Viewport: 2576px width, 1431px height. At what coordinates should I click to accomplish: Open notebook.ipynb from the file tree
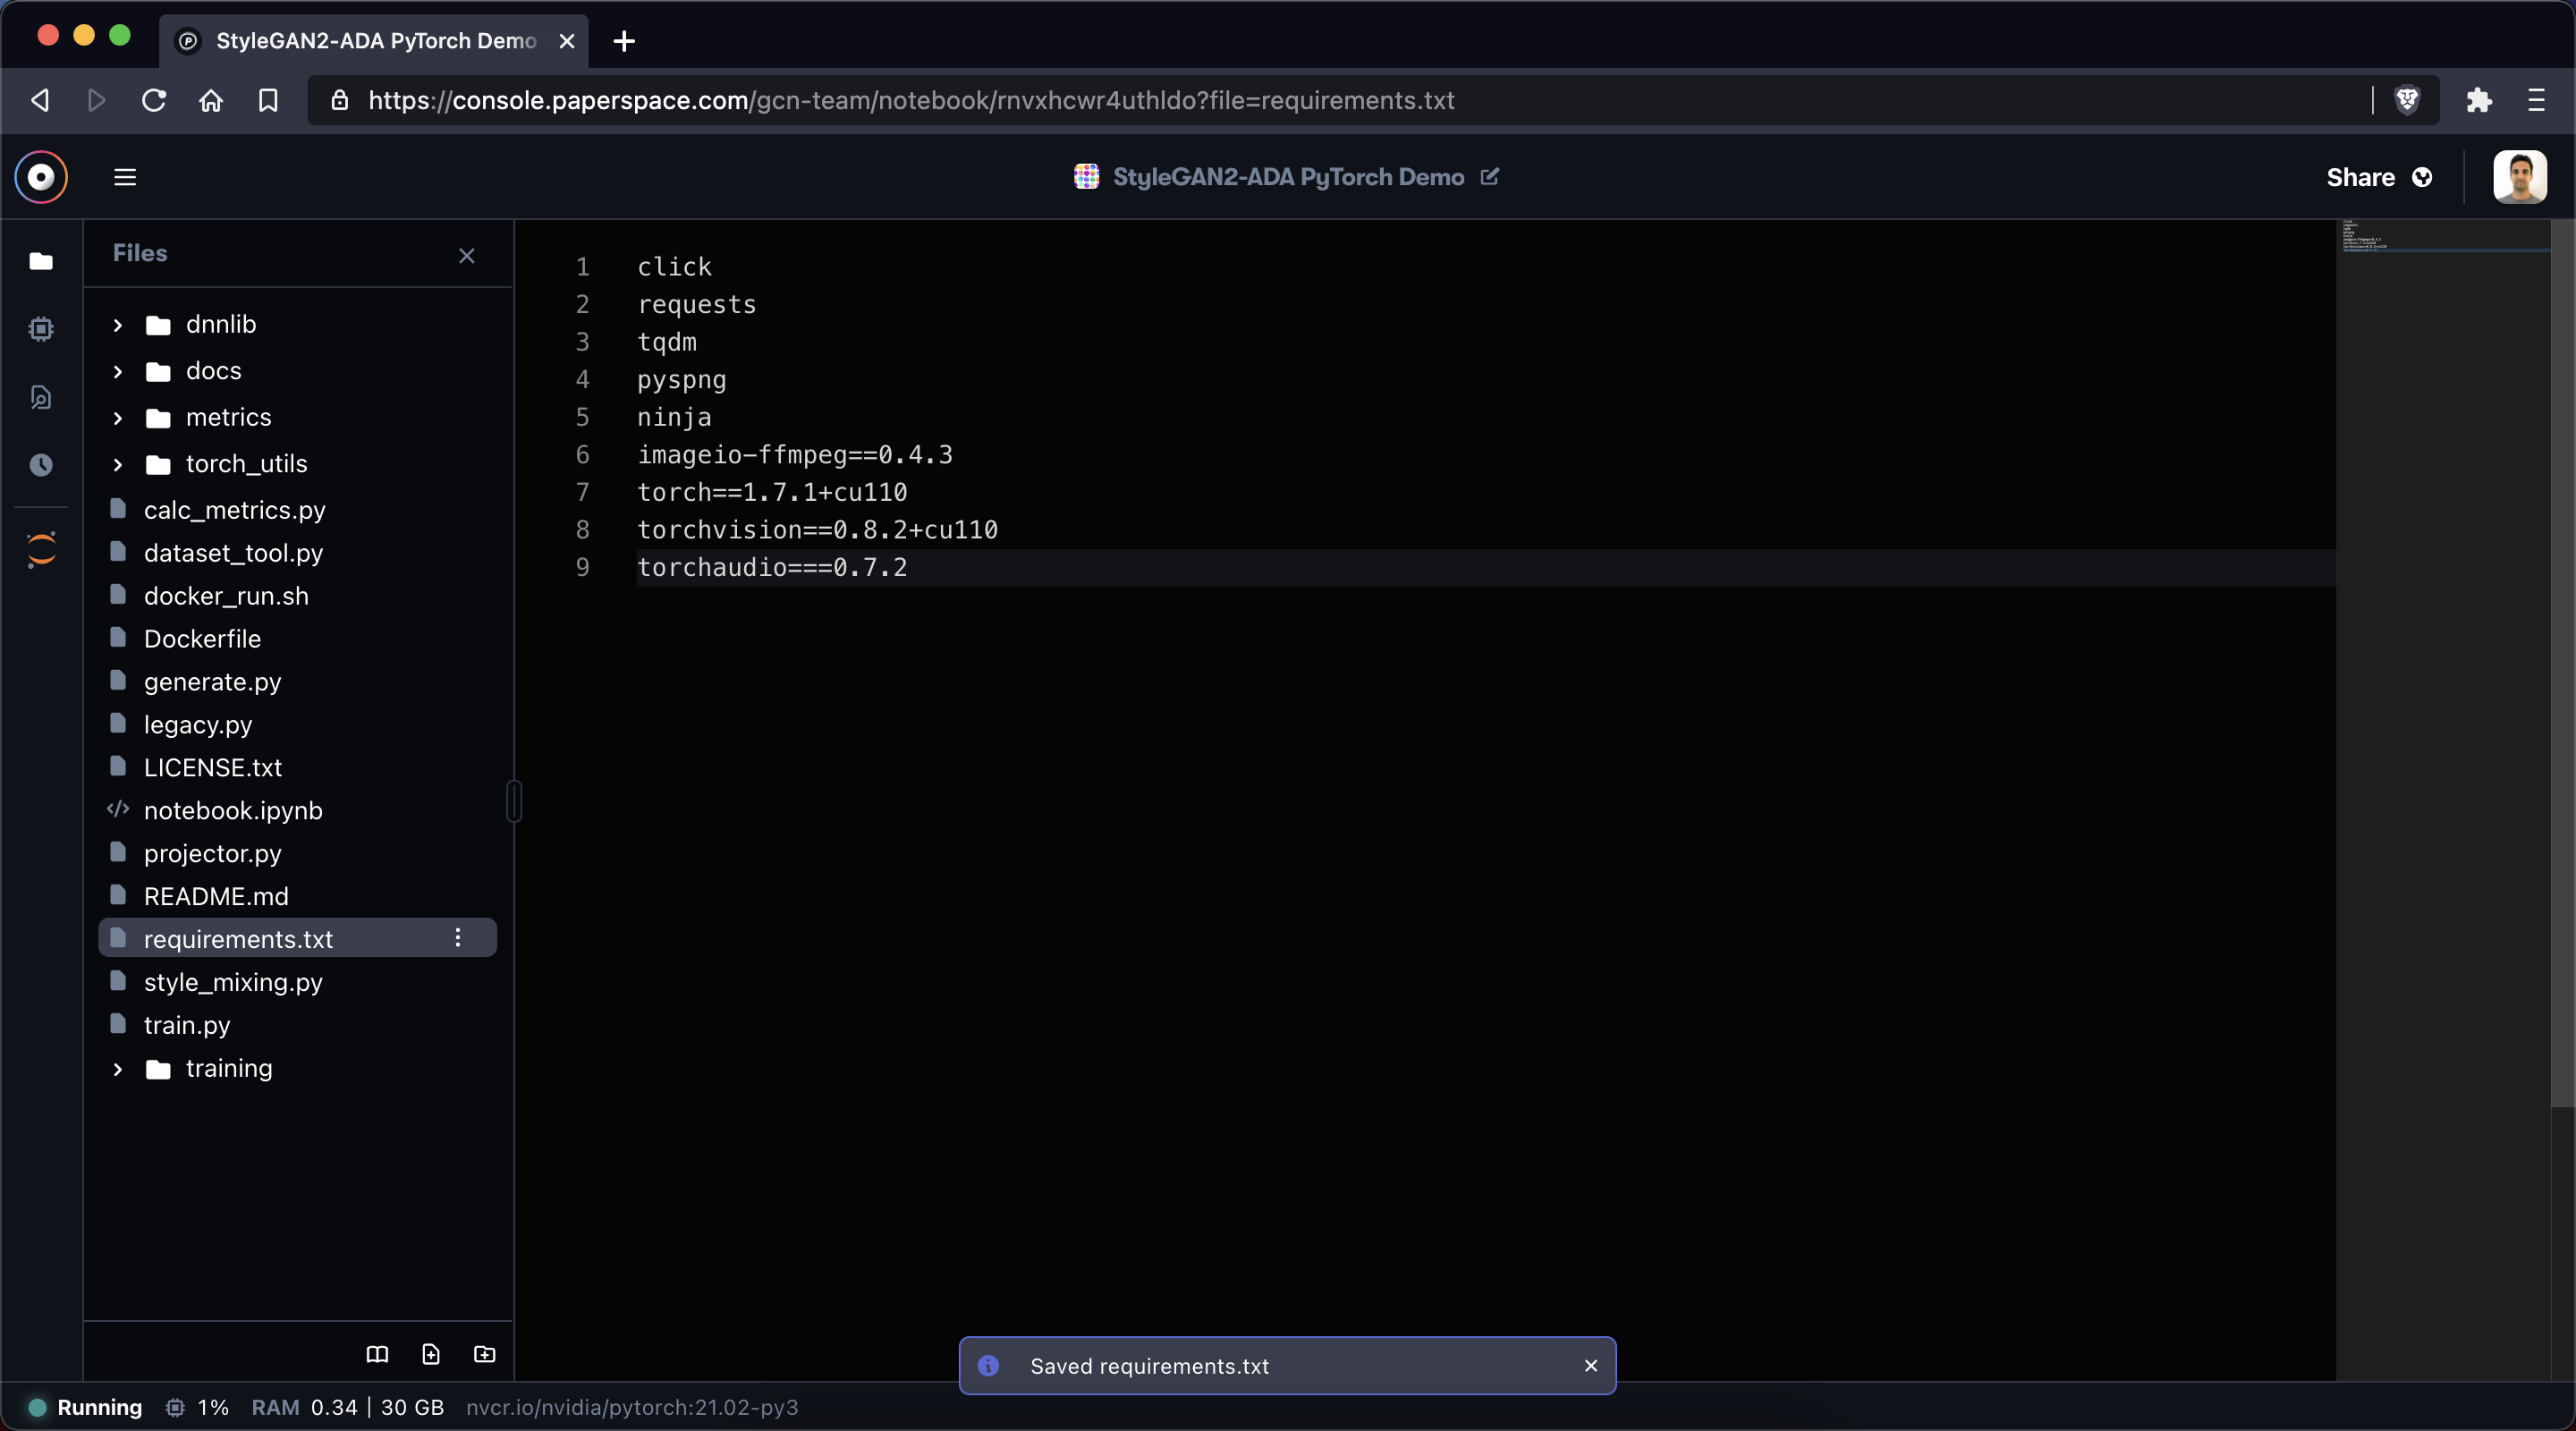[232, 810]
